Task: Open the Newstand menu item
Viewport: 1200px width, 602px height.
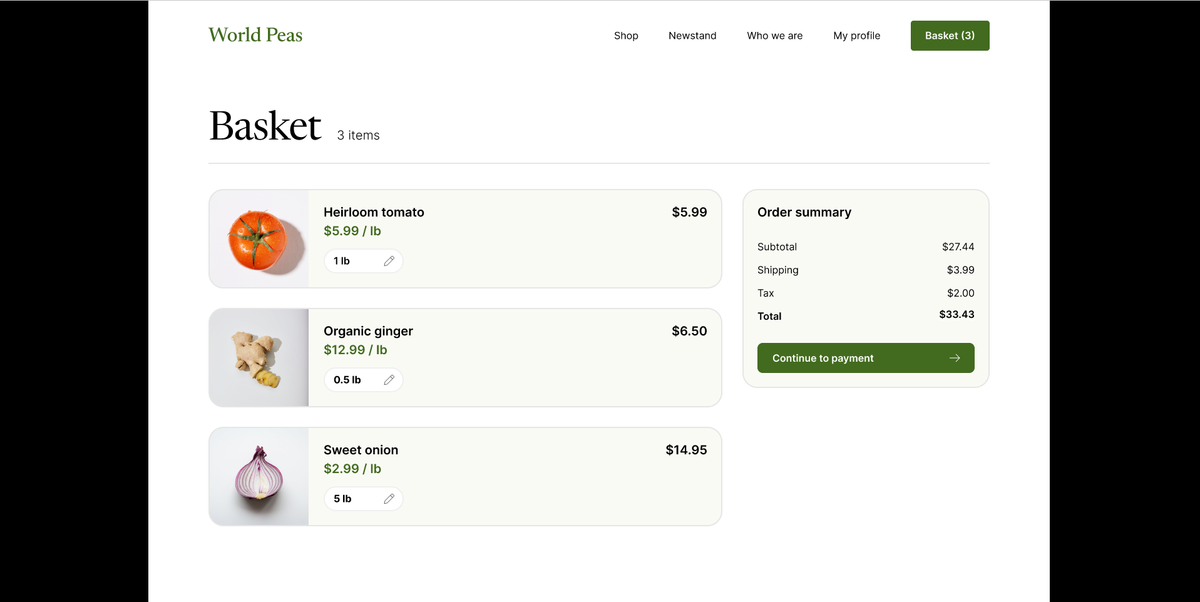Action: click(x=692, y=36)
